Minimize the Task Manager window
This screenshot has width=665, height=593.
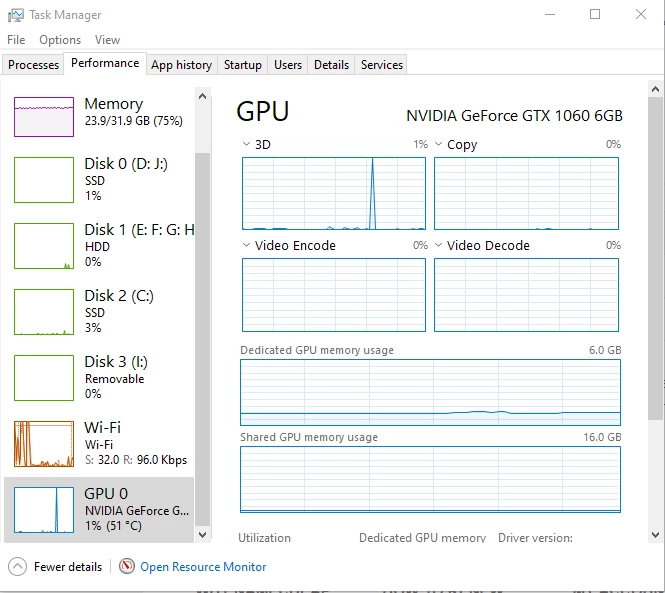pos(550,14)
